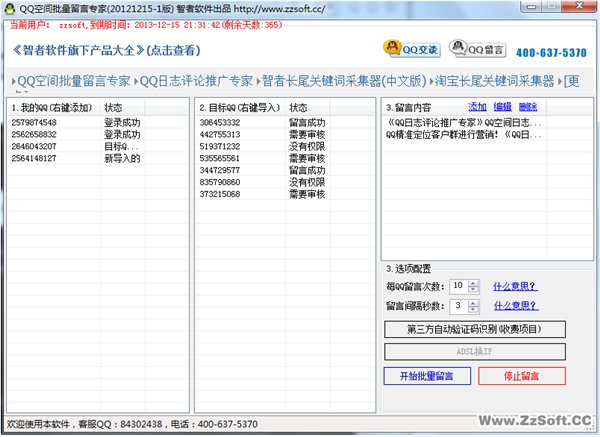Viewport: 600px width, 437px height.
Task: Select message starting 《QQ日志评论推广专家》
Action: [464, 123]
